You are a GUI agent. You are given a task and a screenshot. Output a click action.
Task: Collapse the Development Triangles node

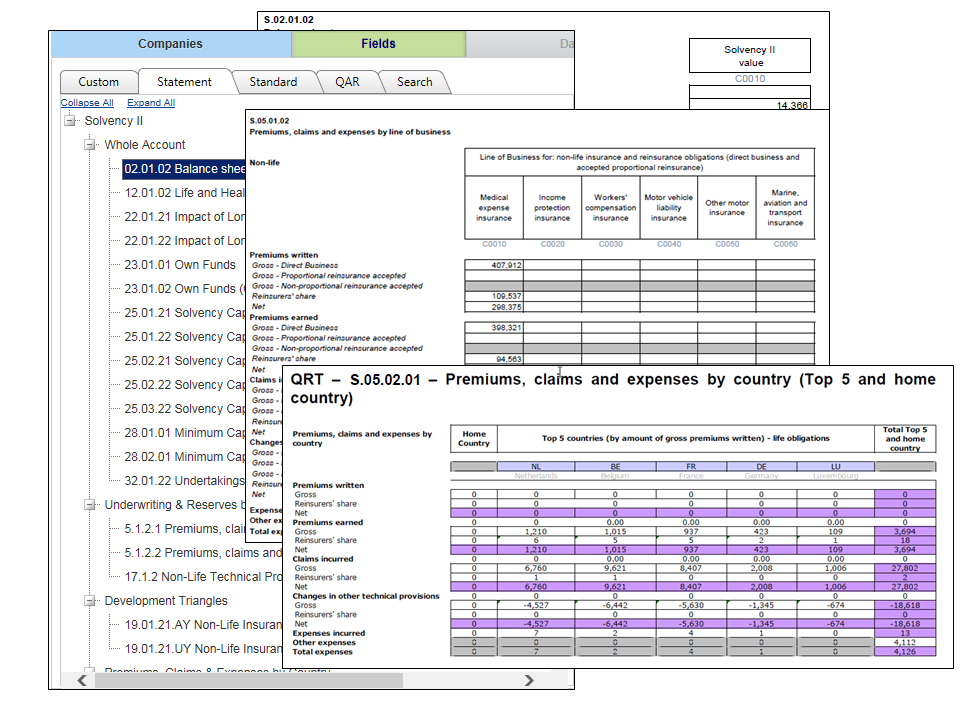(89, 601)
